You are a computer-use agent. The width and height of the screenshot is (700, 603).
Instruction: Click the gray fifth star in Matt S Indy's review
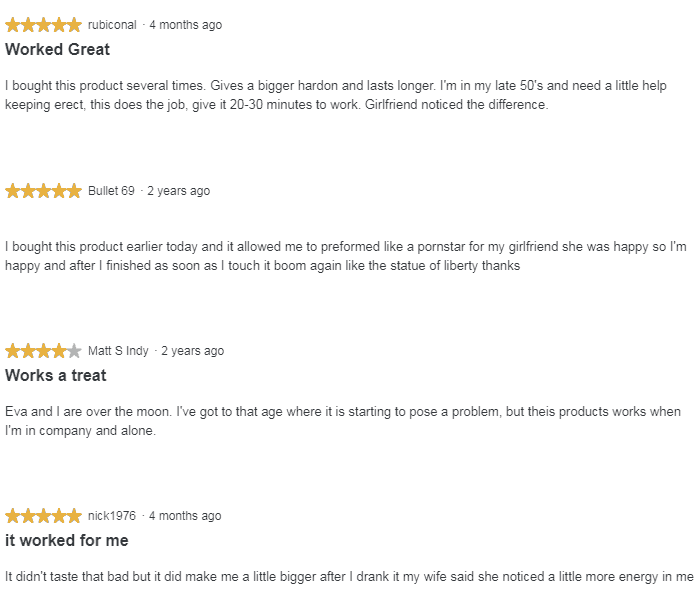point(74,351)
